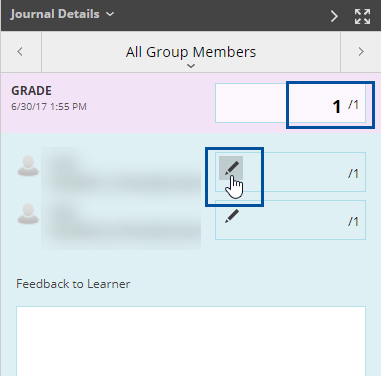Click the pencil icon for the second group member

click(x=232, y=216)
